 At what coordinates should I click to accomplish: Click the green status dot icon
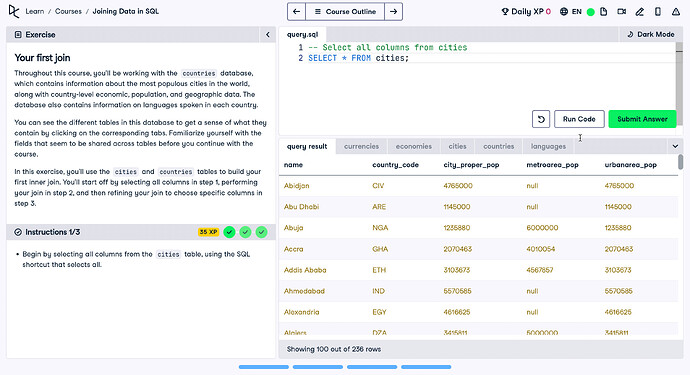click(591, 12)
